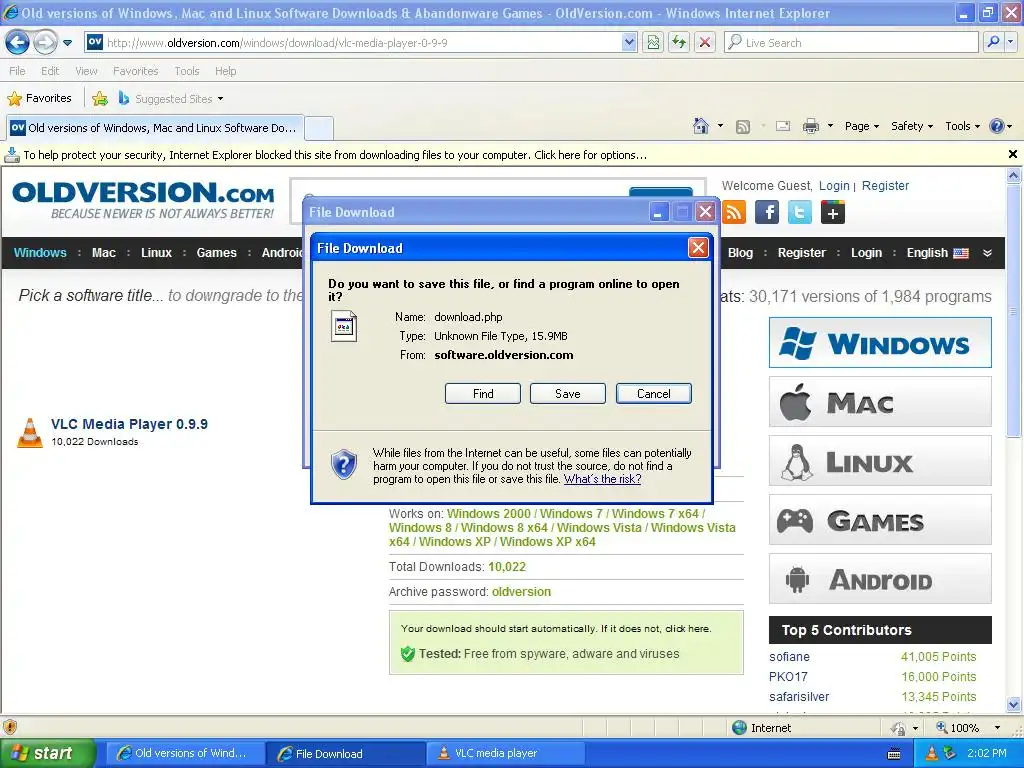Click the VLC Media Player 0.9.9 title link
Image resolution: width=1024 pixels, height=768 pixels.
pyautogui.click(x=129, y=424)
